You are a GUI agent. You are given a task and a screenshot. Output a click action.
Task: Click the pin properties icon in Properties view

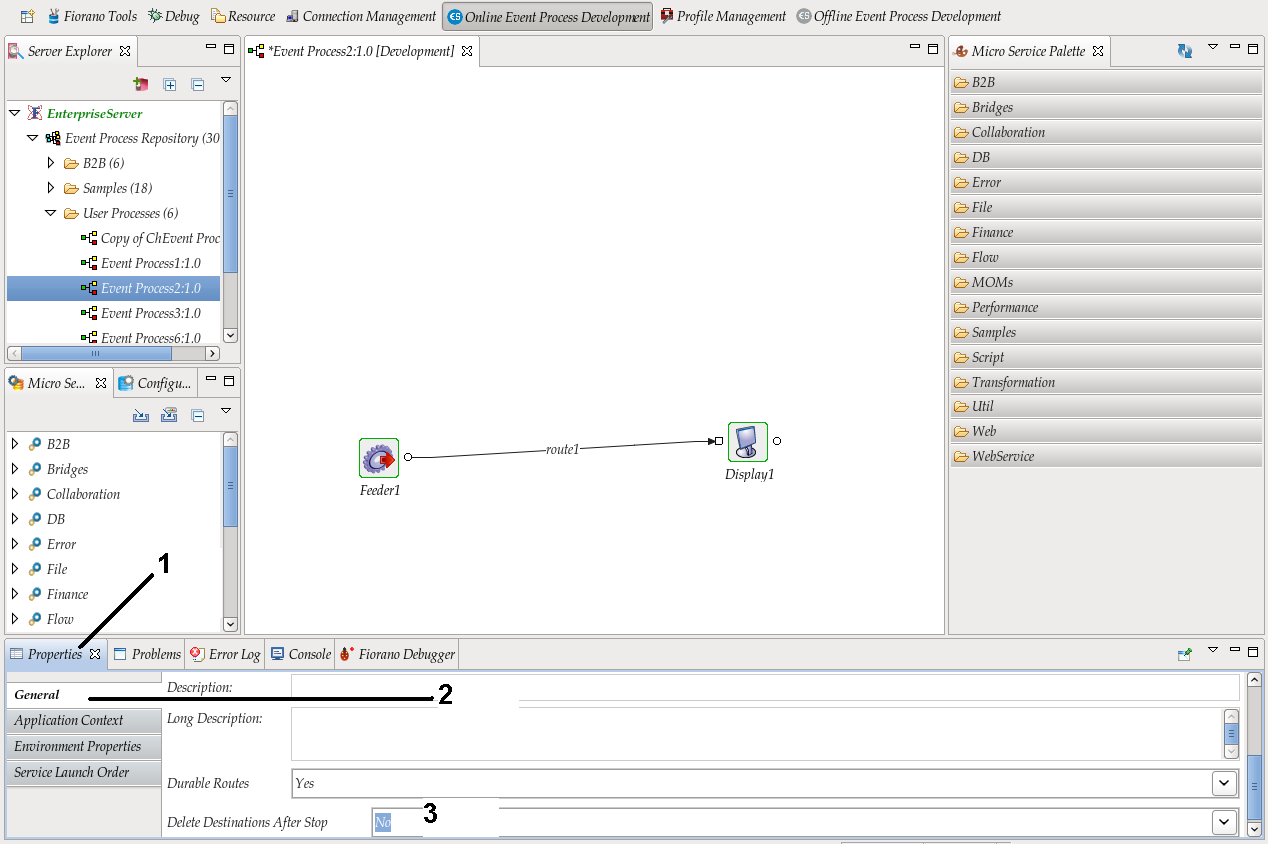click(1185, 654)
